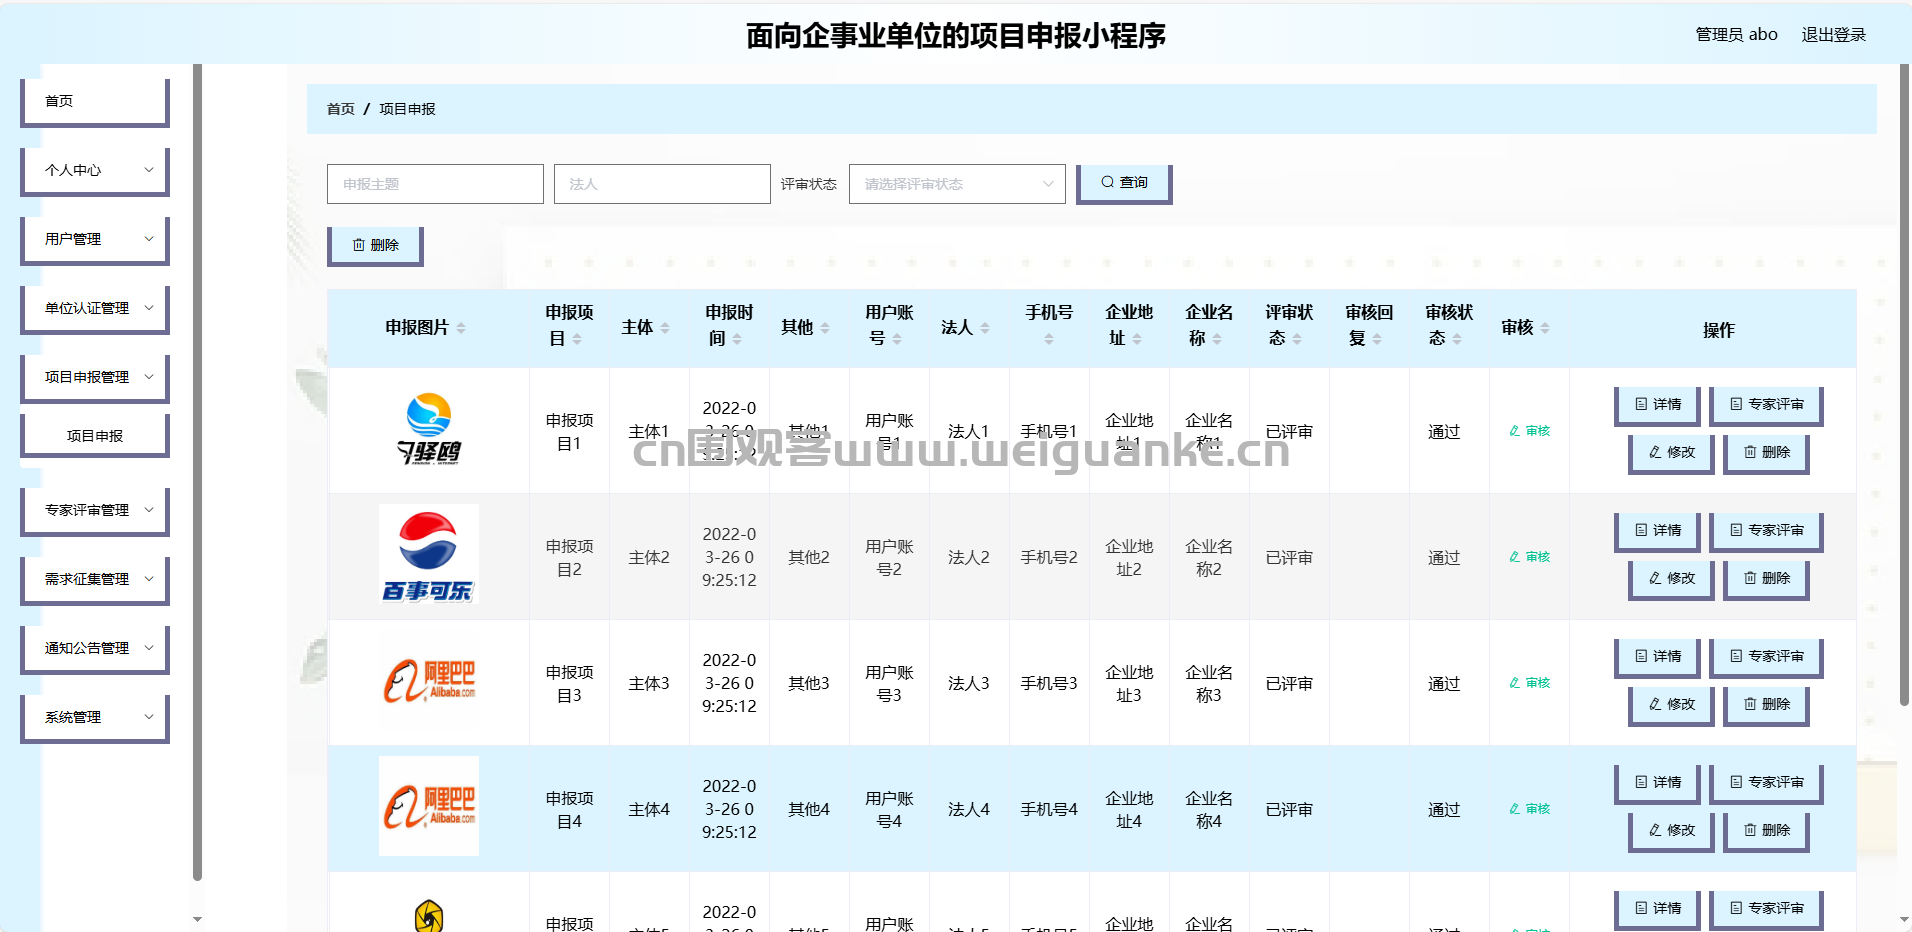Open Alibaba logo image of 申报项目4
The image size is (1912, 932).
point(429,806)
